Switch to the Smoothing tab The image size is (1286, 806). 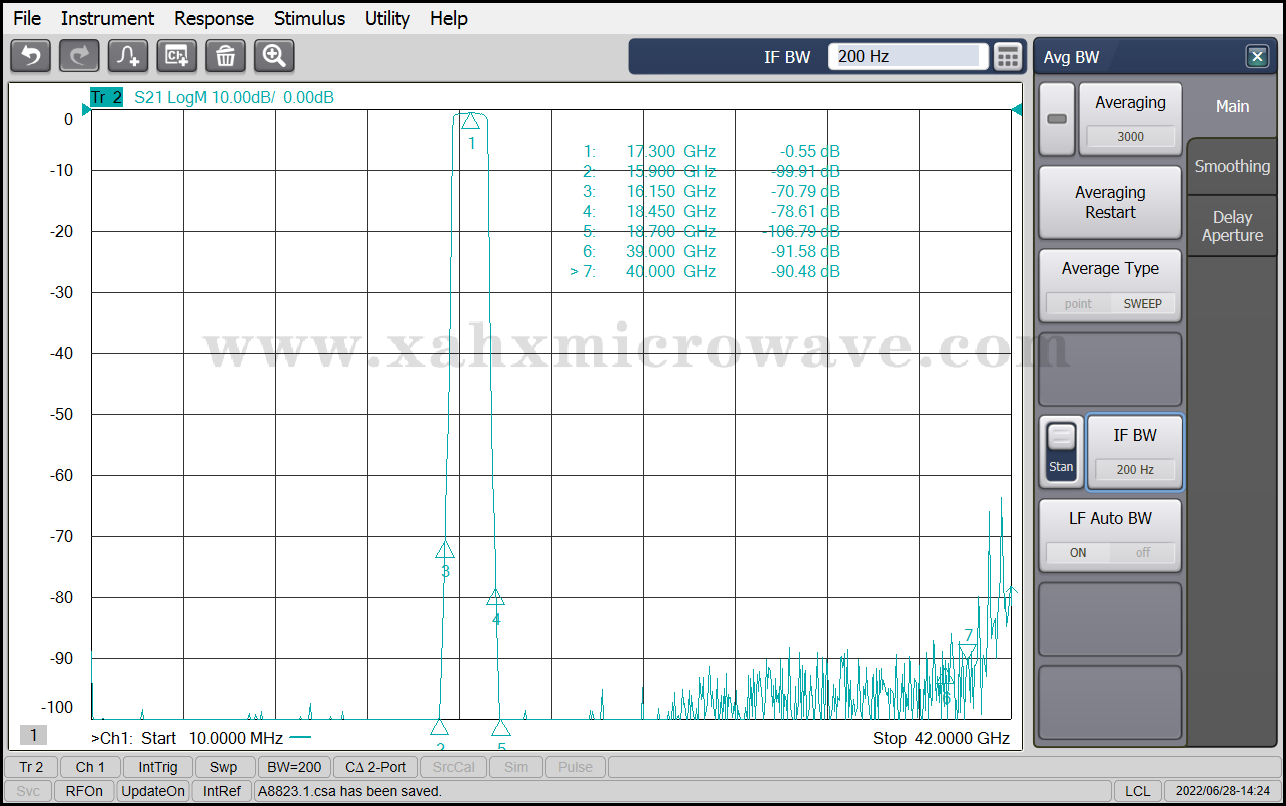1232,166
